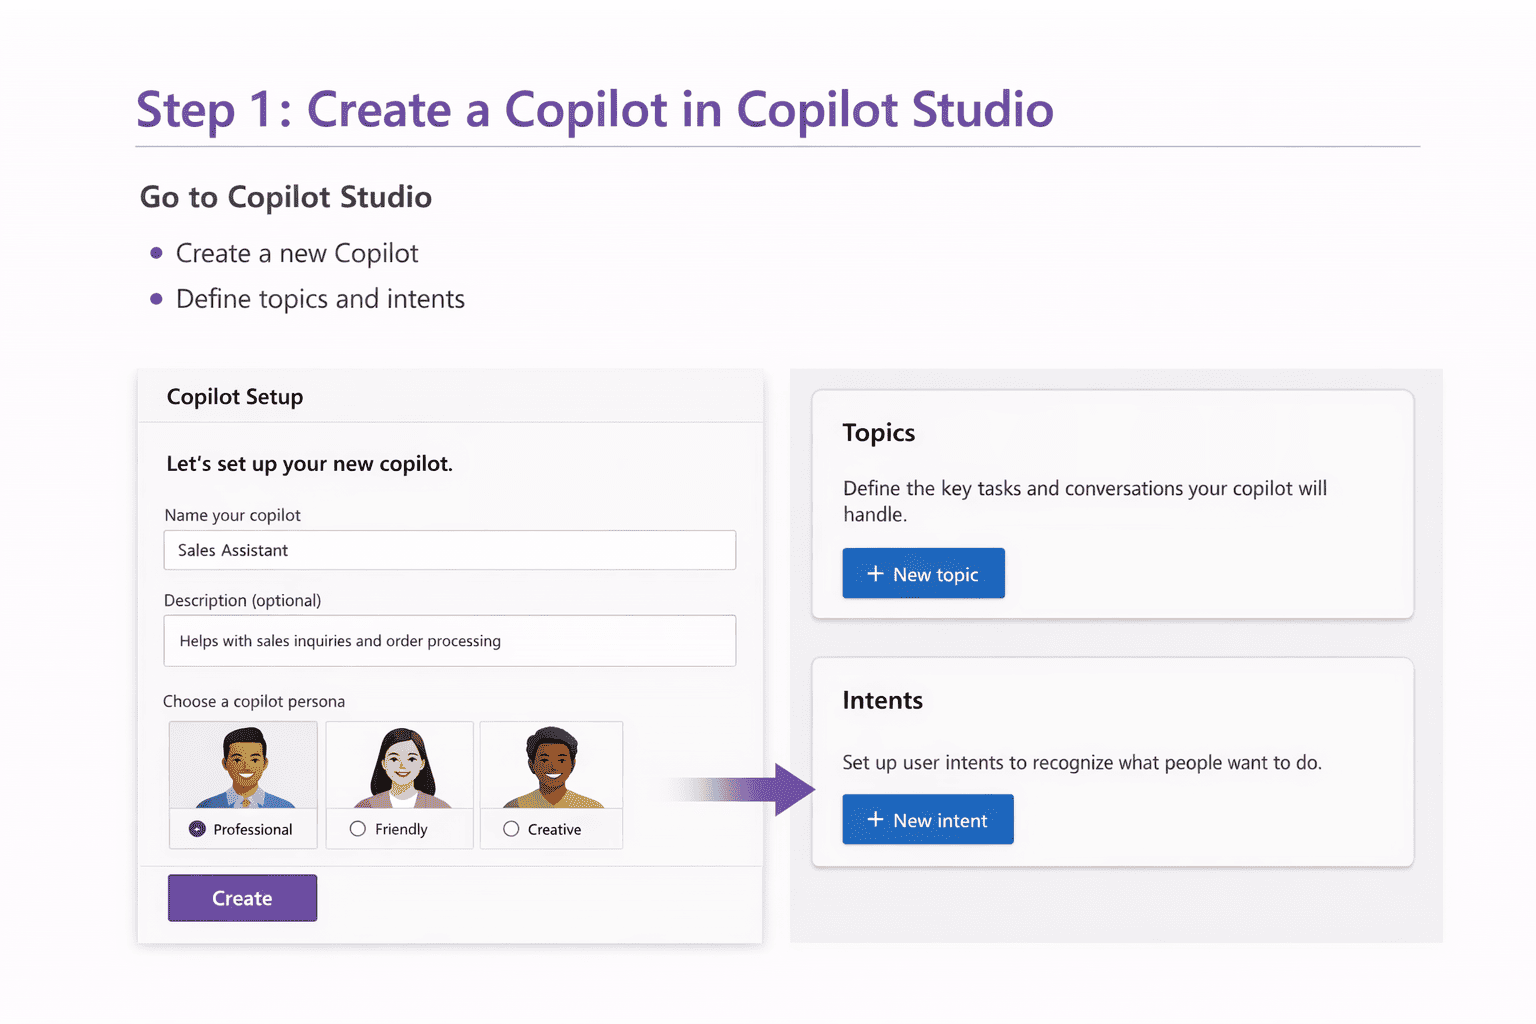The image size is (1536, 1024).
Task: Click the Step 1 slide title
Action: click(x=594, y=109)
